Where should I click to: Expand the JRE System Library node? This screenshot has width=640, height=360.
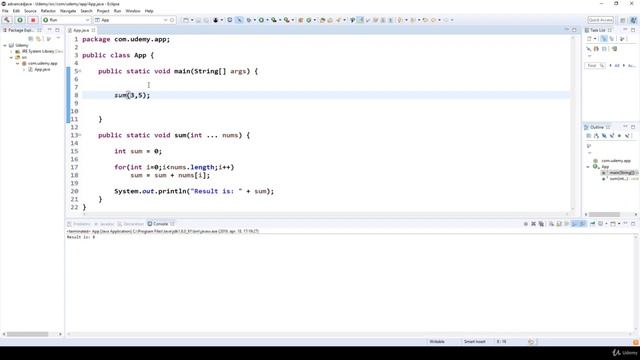pyautogui.click(x=11, y=51)
